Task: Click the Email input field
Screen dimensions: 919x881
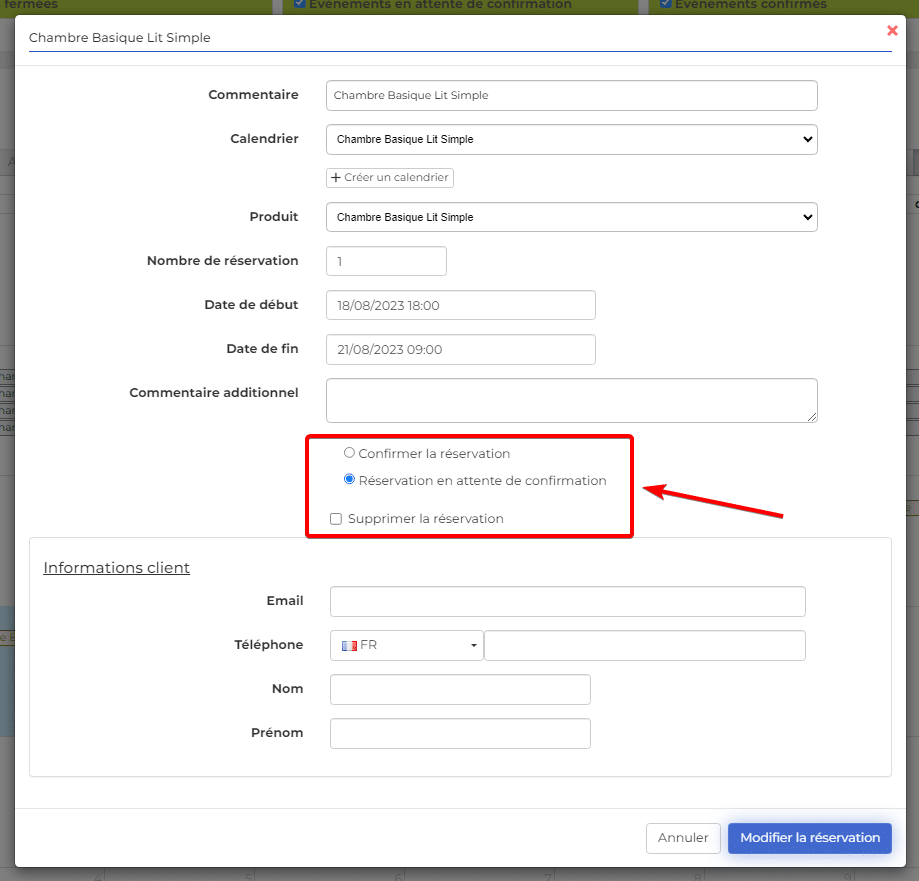Action: point(567,601)
